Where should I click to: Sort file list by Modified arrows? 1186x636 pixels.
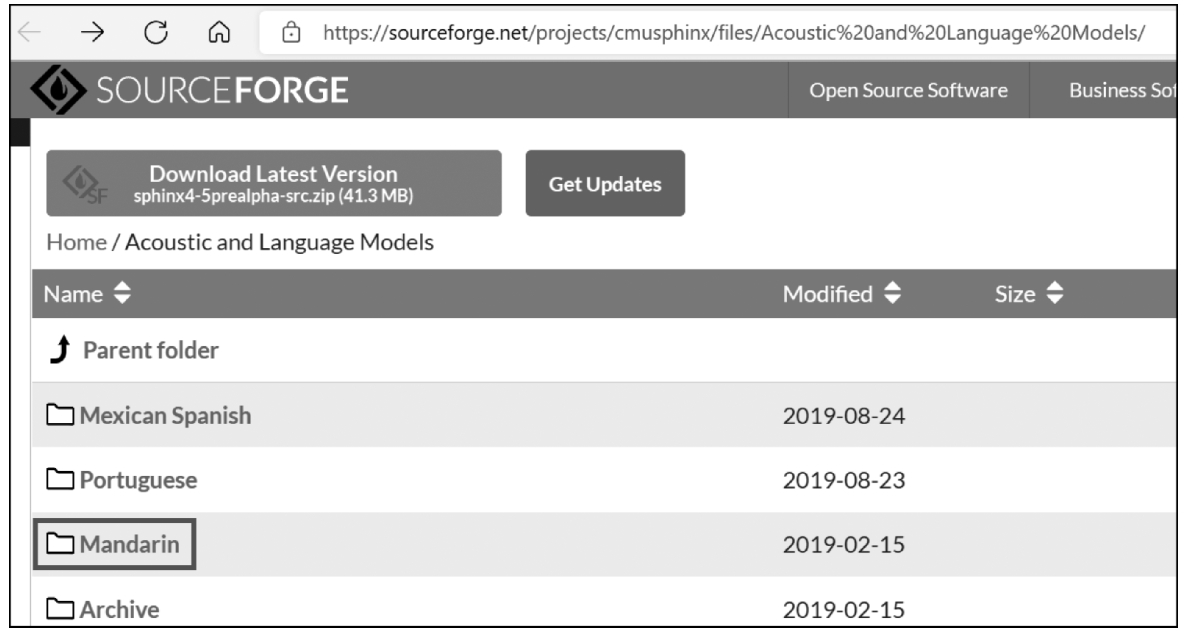click(893, 293)
